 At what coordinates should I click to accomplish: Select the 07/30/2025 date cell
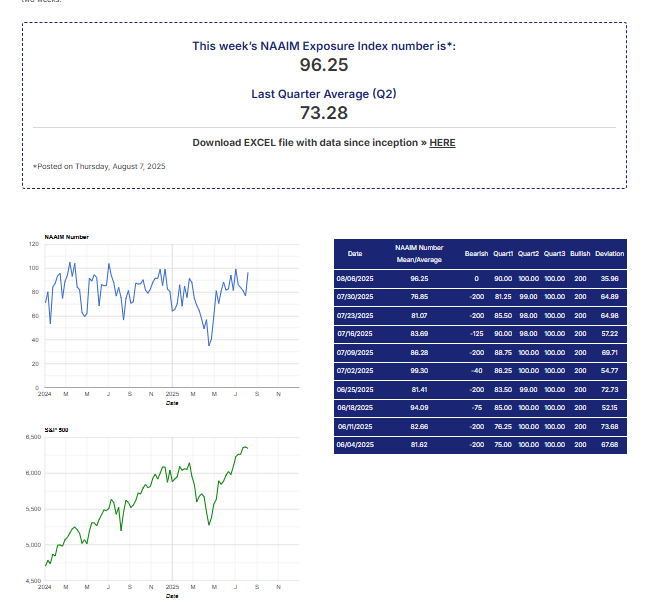pyautogui.click(x=355, y=297)
